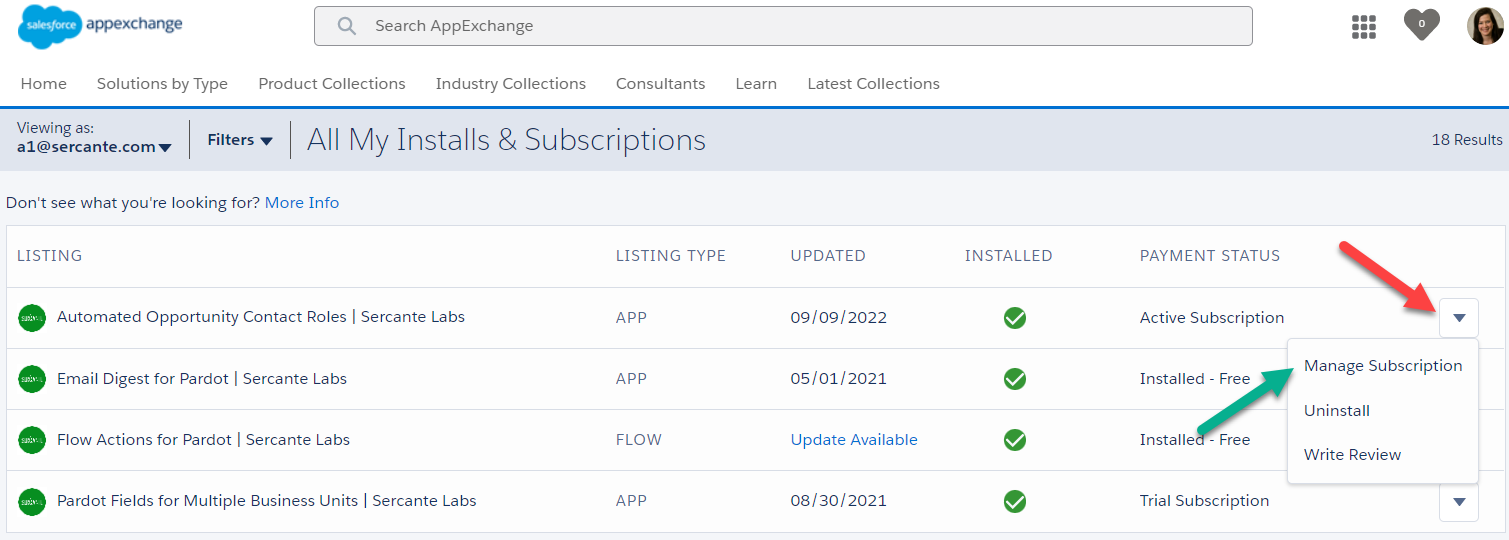
Task: Click Update Available link for Flow Actions
Action: tap(854, 440)
